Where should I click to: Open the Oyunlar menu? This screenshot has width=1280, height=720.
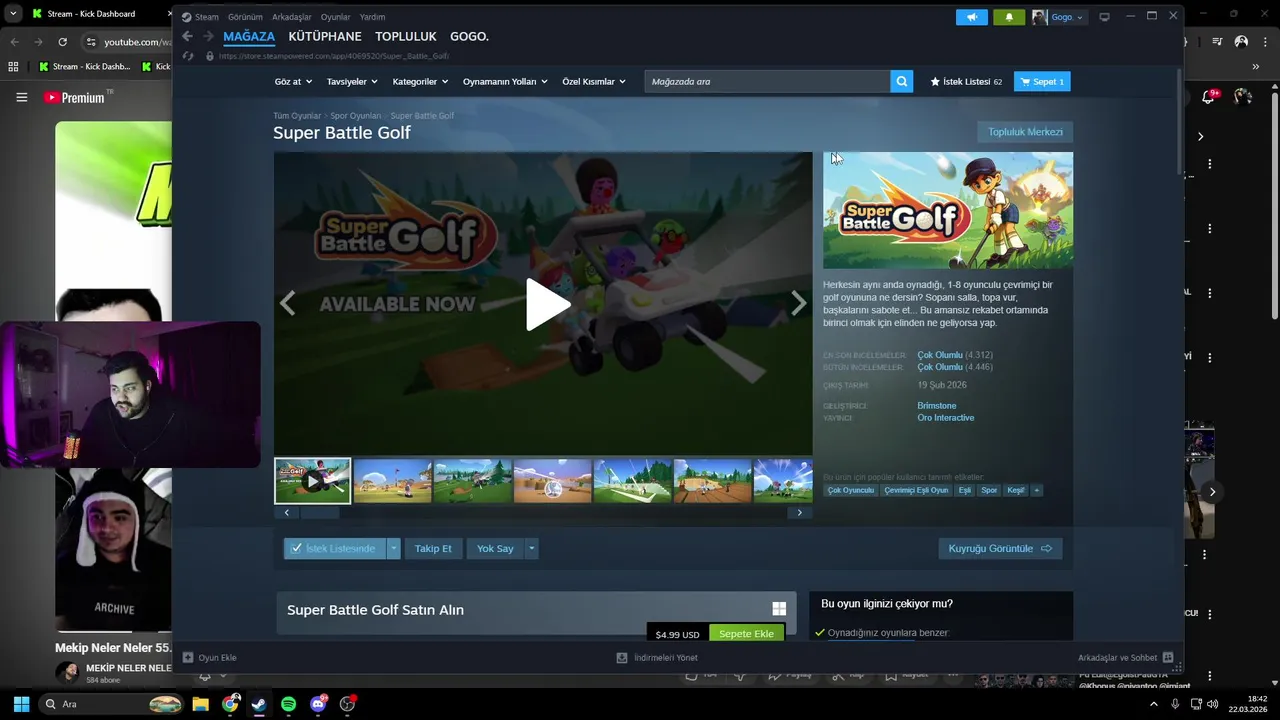click(335, 17)
